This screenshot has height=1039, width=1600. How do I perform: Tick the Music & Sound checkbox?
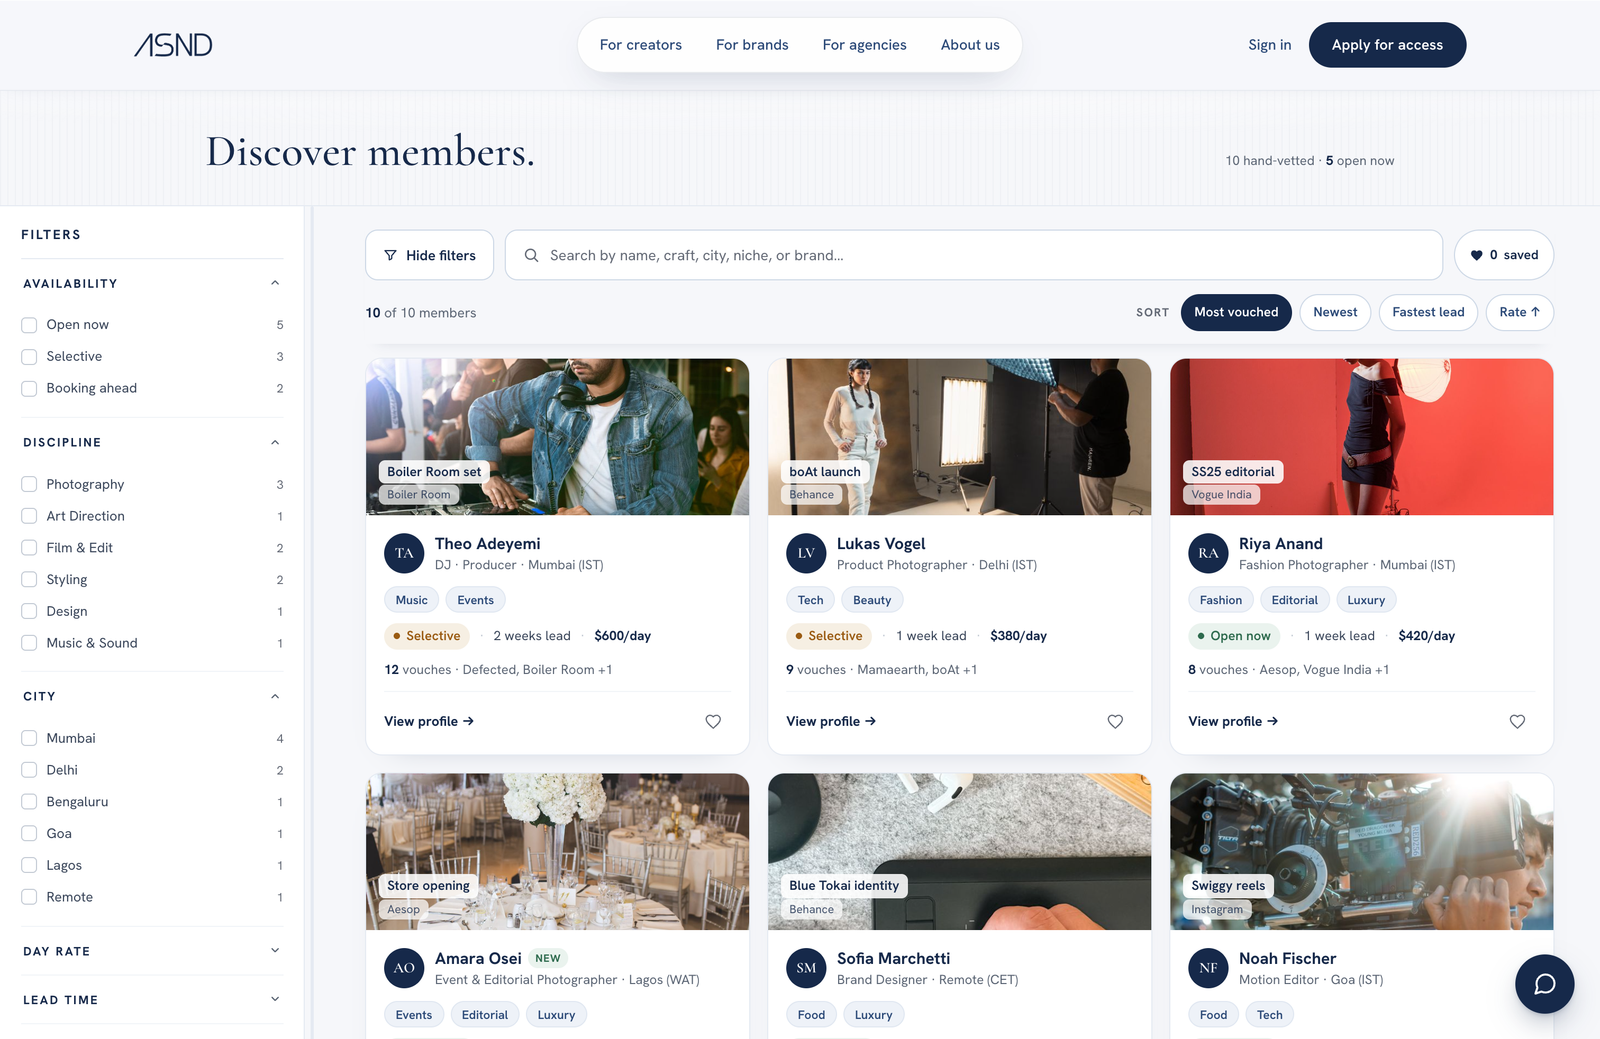29,643
